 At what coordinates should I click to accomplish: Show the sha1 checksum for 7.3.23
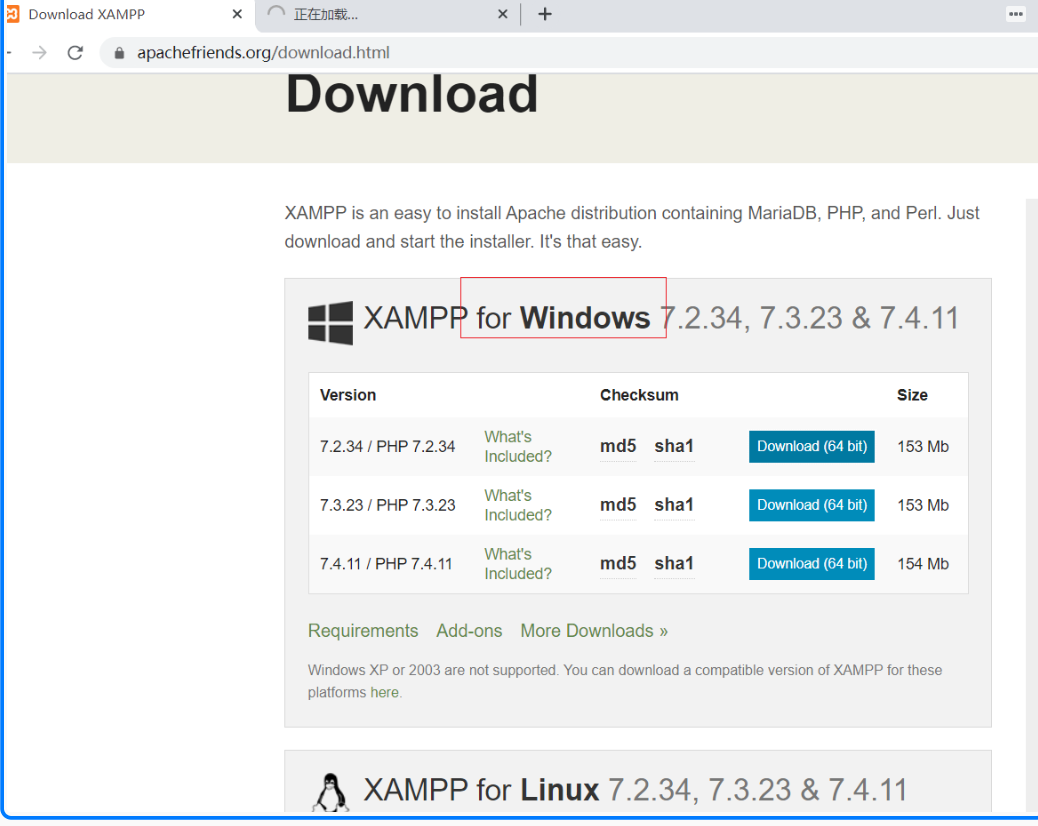(674, 505)
